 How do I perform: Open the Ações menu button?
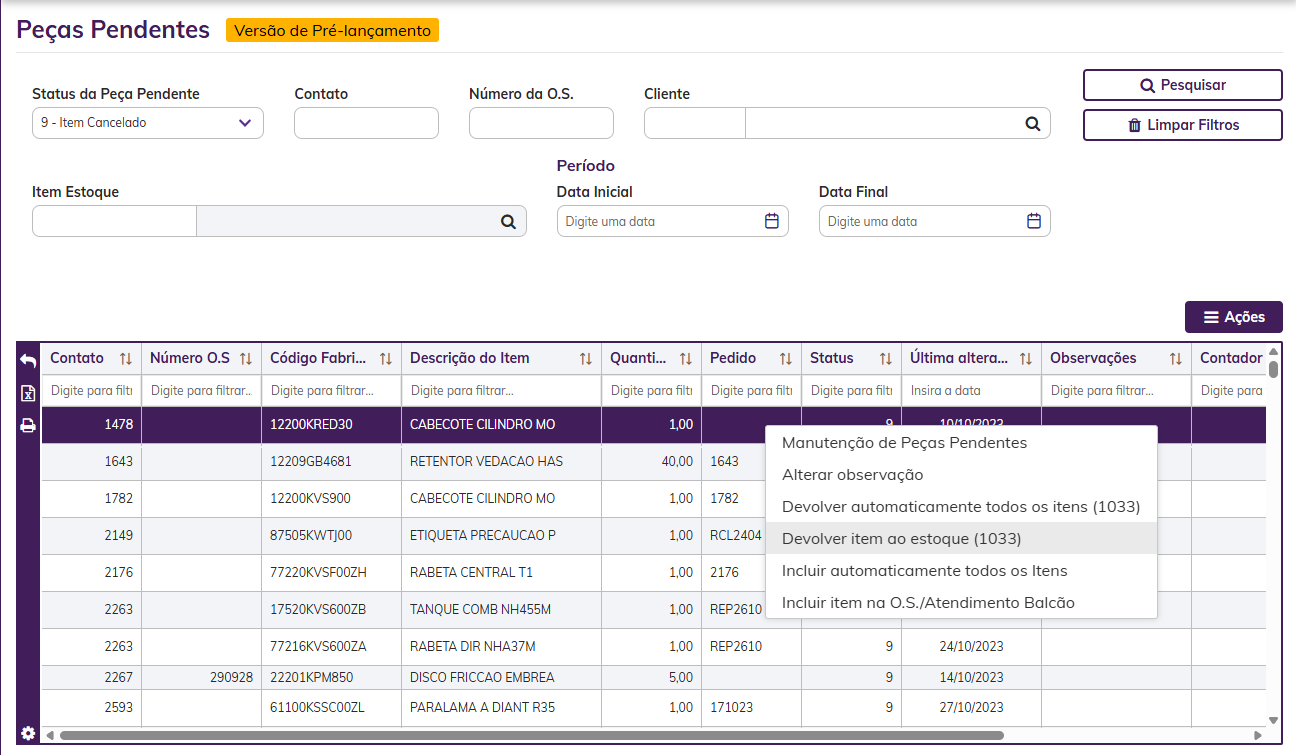tap(1233, 317)
